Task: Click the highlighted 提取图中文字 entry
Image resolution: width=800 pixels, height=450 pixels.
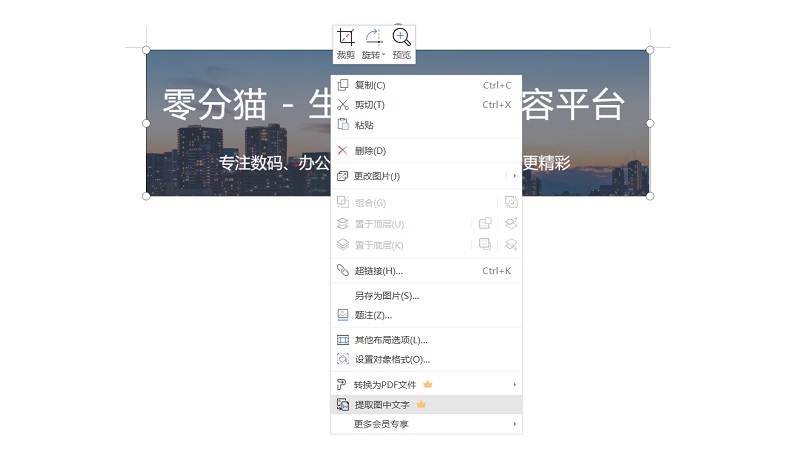Action: pos(426,405)
